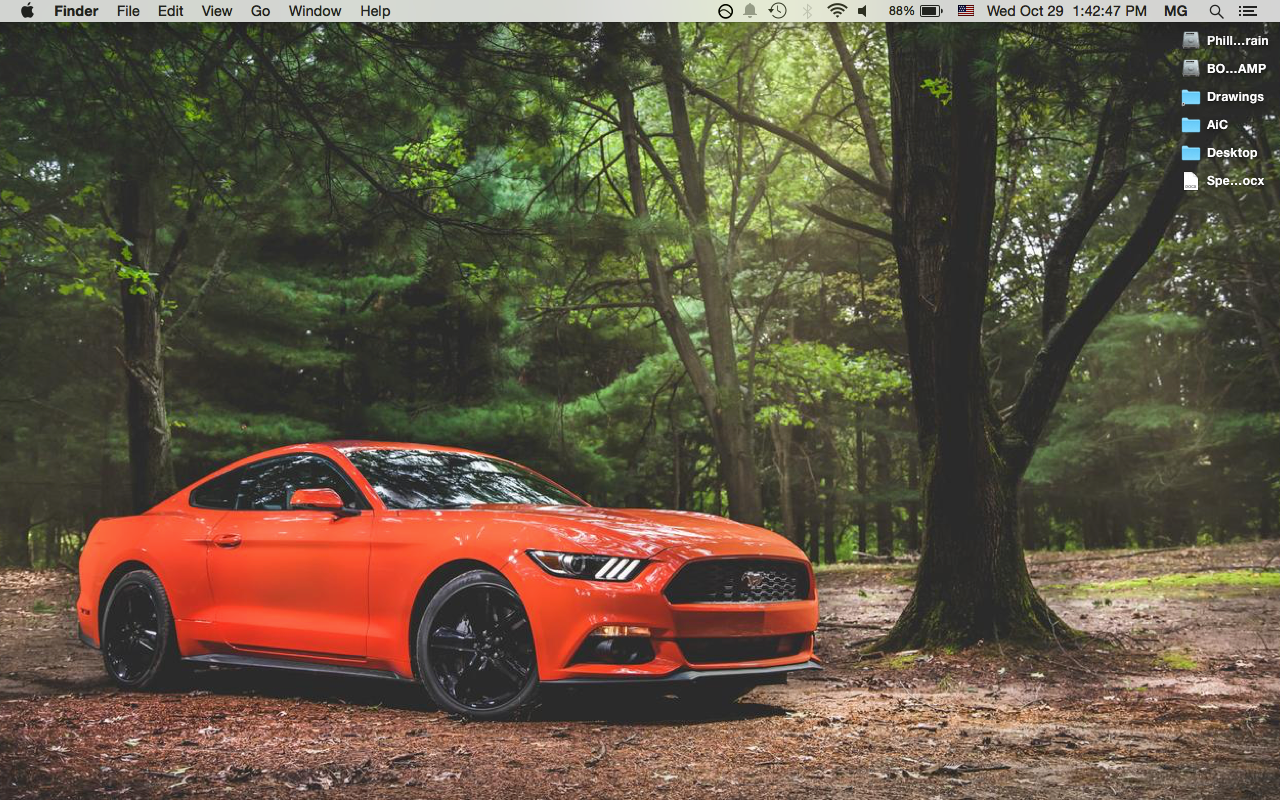Viewport: 1280px width, 800px height.
Task: Open the battery status showing 88%
Action: point(915,11)
